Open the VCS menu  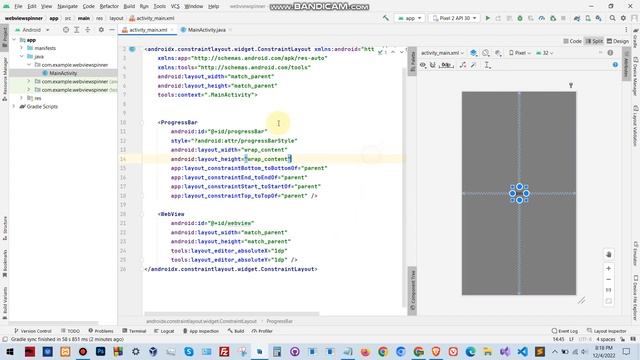[x=175, y=7]
